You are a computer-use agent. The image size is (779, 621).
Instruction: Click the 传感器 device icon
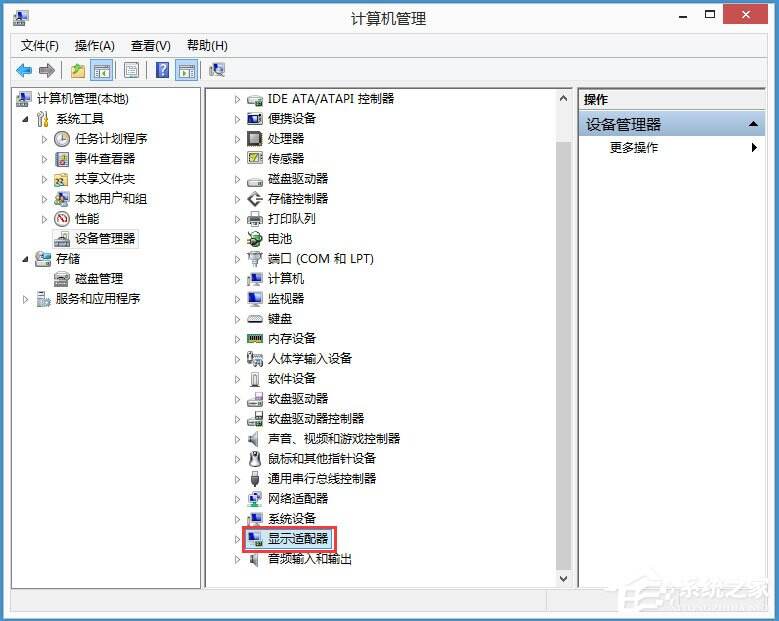255,158
